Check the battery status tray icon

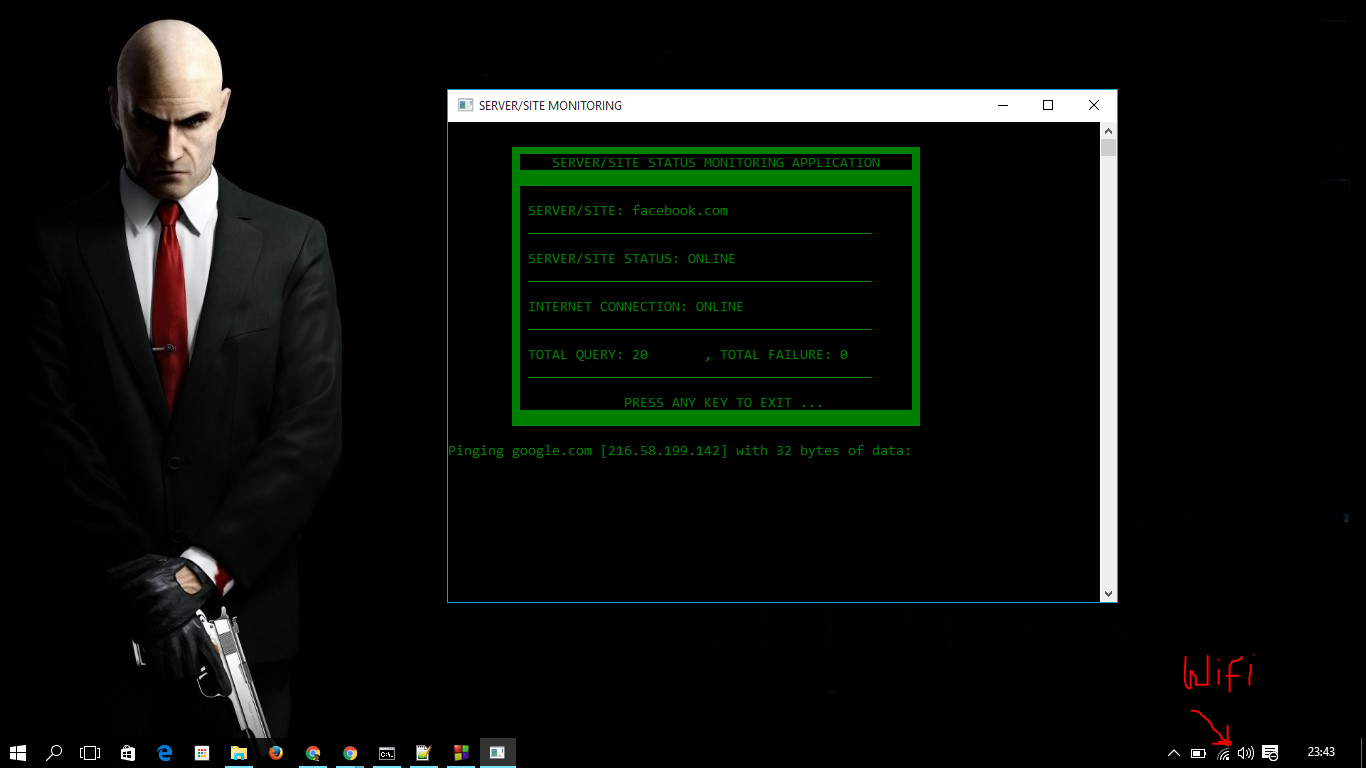(1198, 753)
